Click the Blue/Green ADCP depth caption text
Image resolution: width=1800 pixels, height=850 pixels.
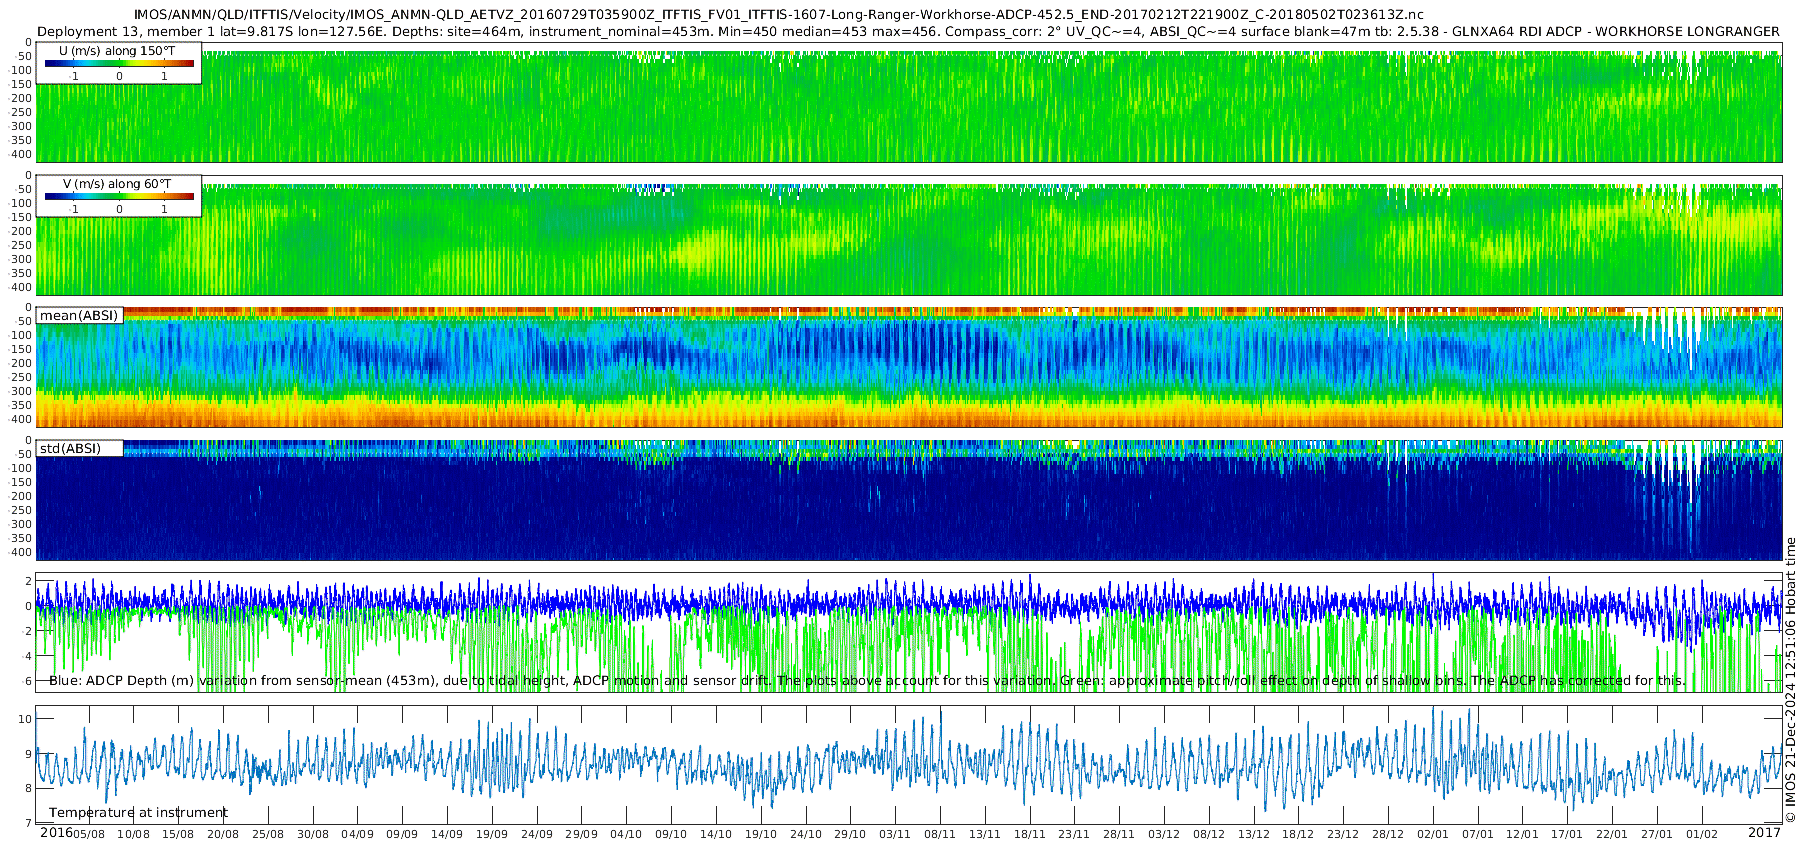pyautogui.click(x=867, y=681)
